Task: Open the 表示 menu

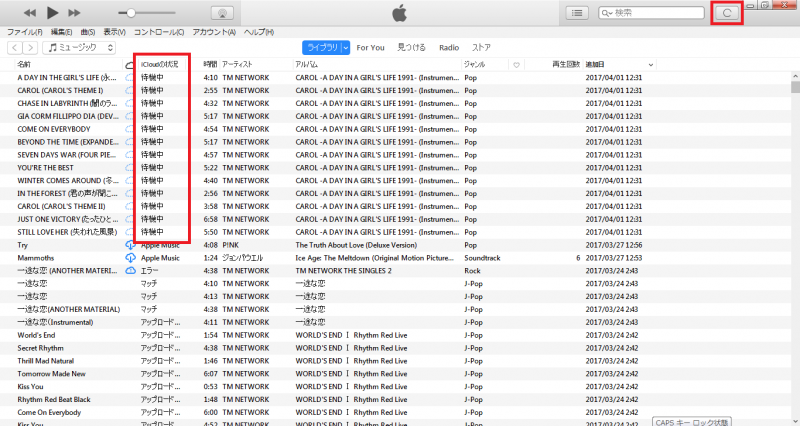Action: point(114,32)
